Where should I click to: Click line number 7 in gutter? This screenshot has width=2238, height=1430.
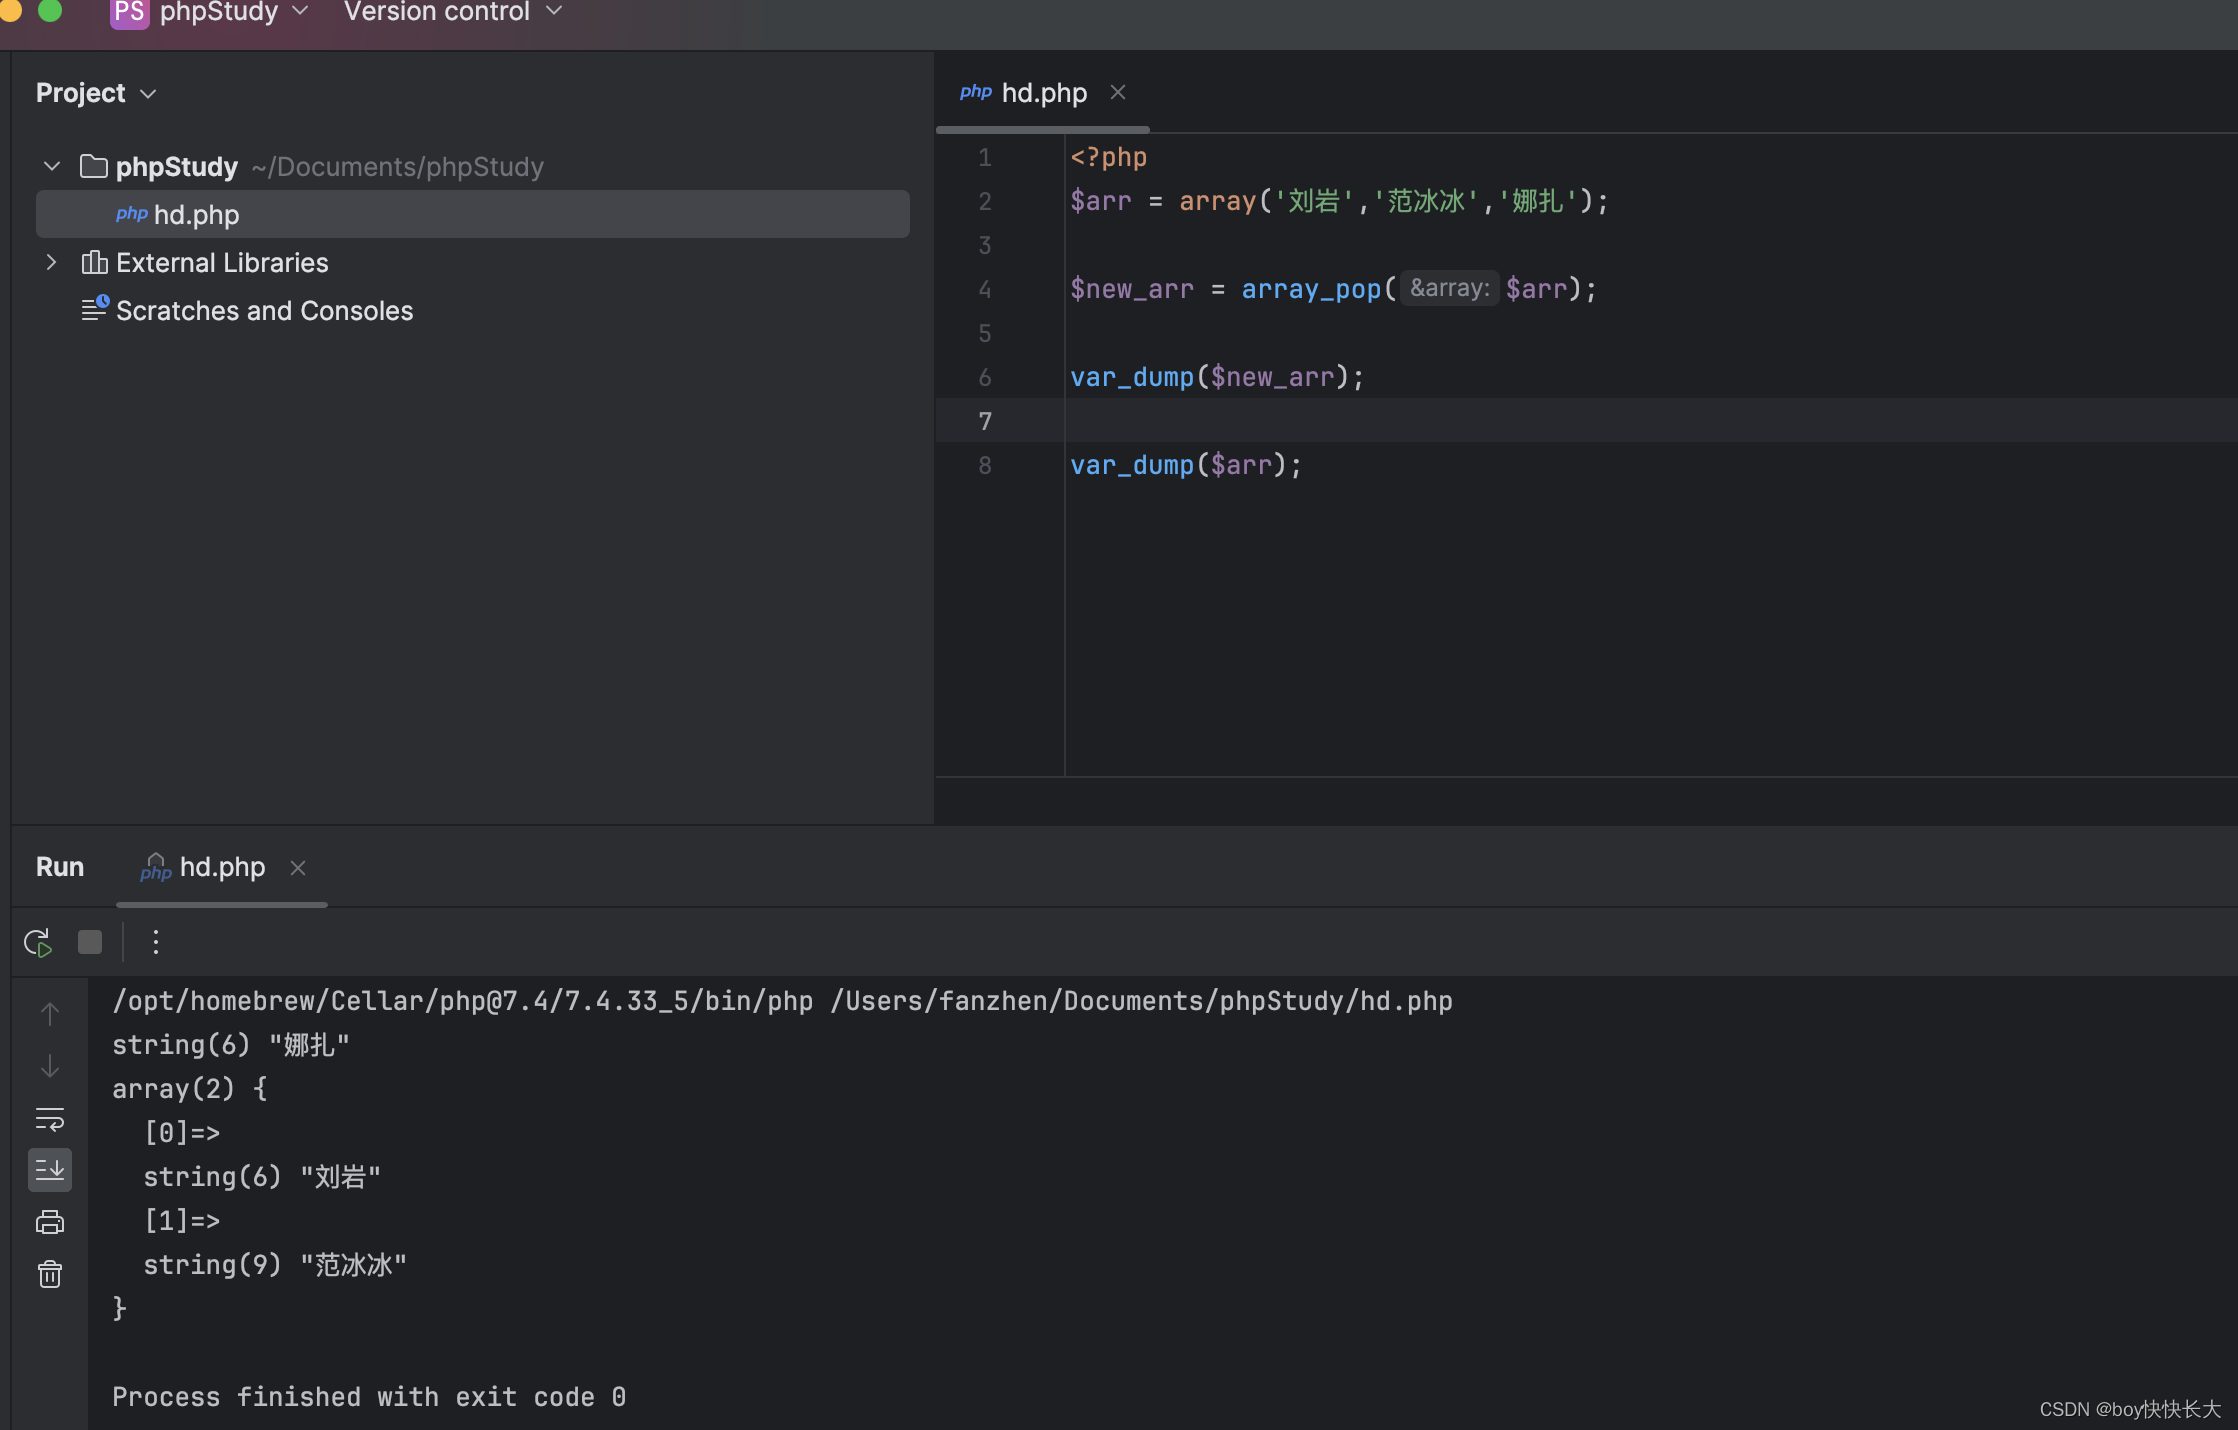pos(985,421)
